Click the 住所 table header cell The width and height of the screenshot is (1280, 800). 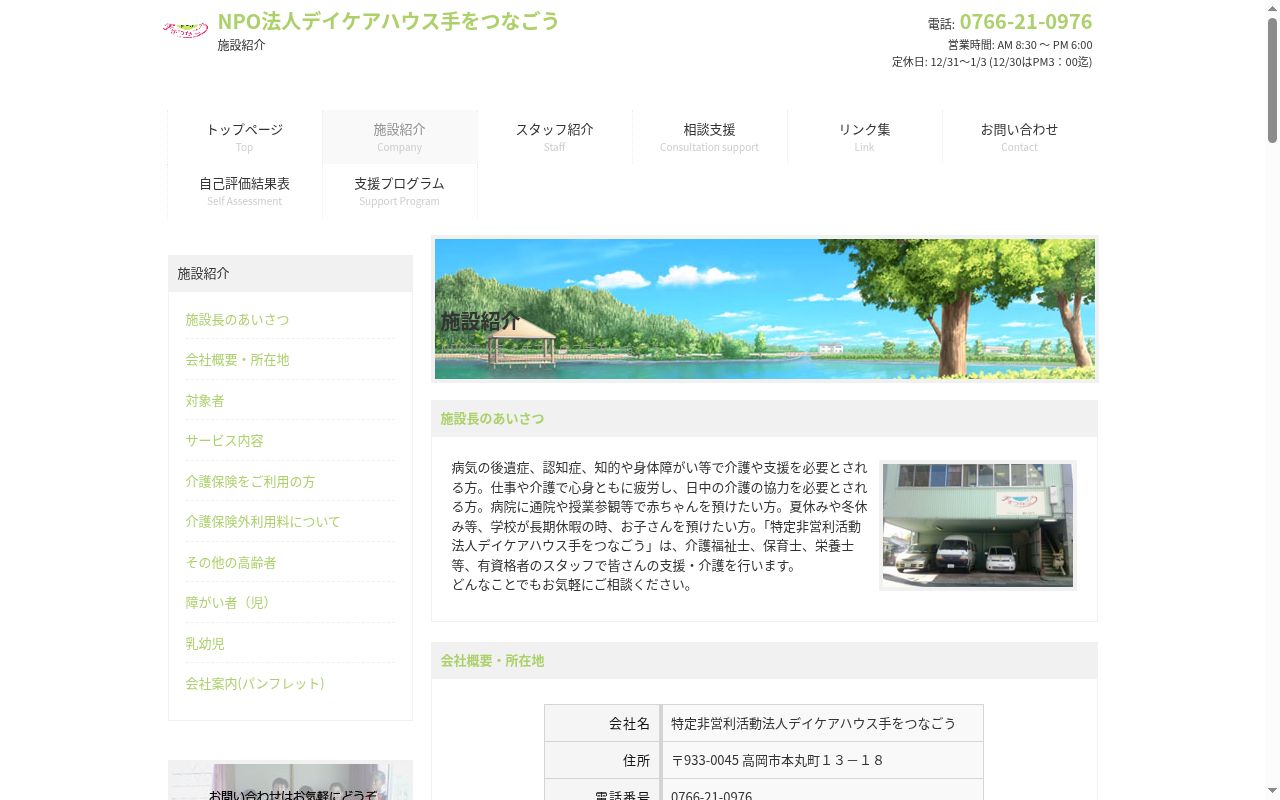pos(603,760)
